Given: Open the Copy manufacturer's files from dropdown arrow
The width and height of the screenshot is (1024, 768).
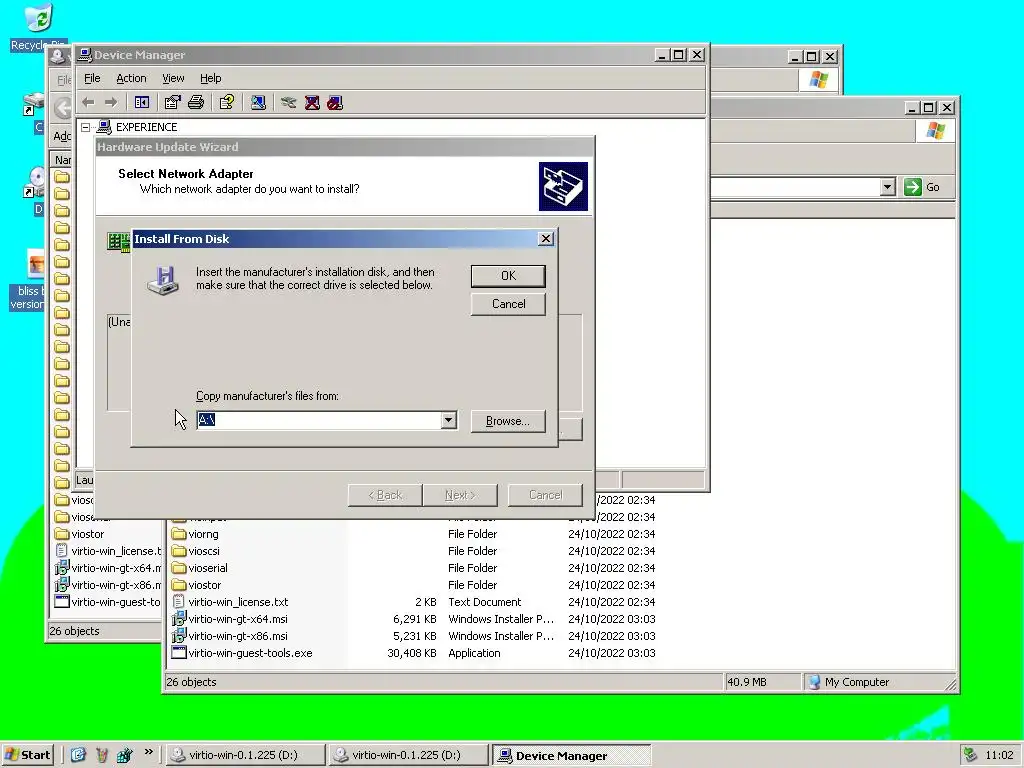Looking at the screenshot, I should click(x=448, y=420).
